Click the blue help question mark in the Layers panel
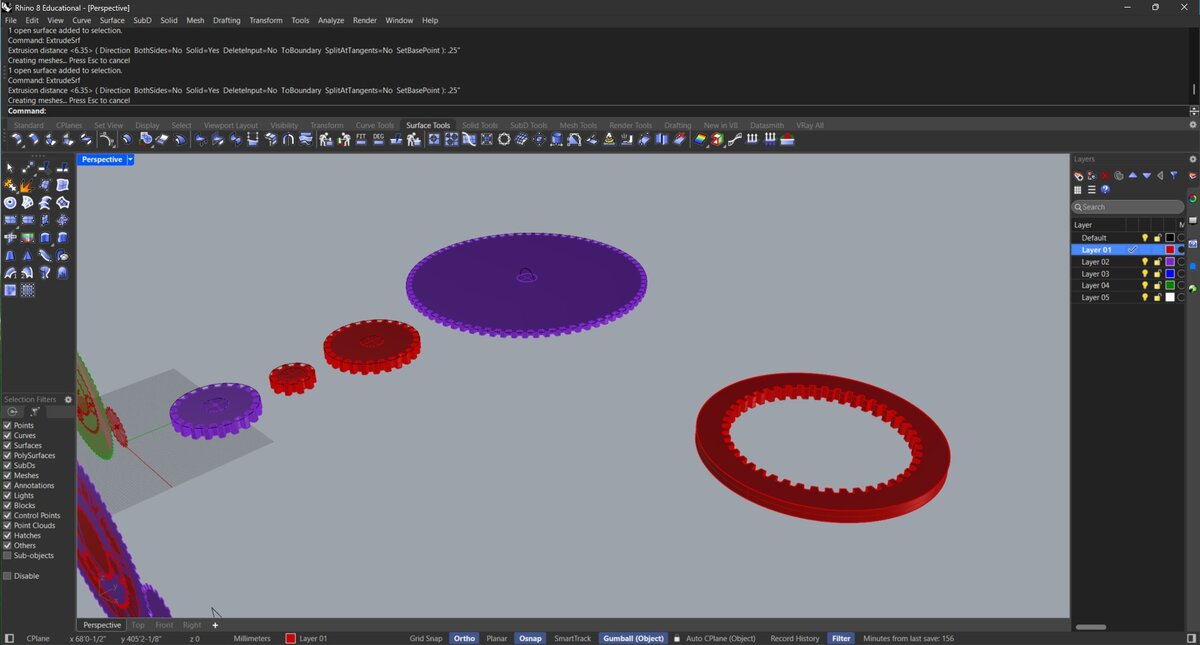1200x645 pixels. click(1105, 189)
